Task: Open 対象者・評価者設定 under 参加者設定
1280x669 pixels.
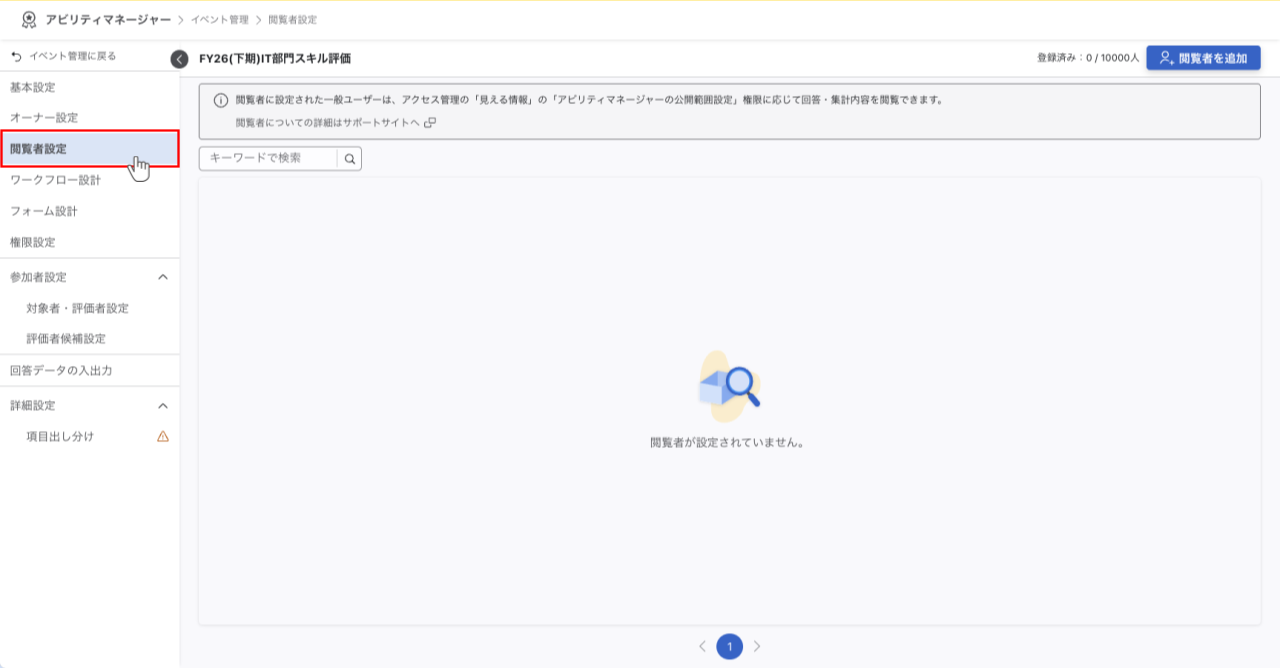Action: [90, 308]
